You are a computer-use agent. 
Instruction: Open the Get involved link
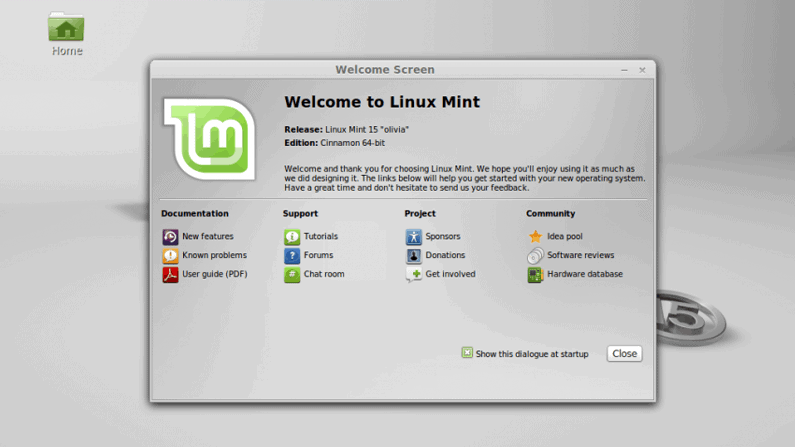point(450,274)
